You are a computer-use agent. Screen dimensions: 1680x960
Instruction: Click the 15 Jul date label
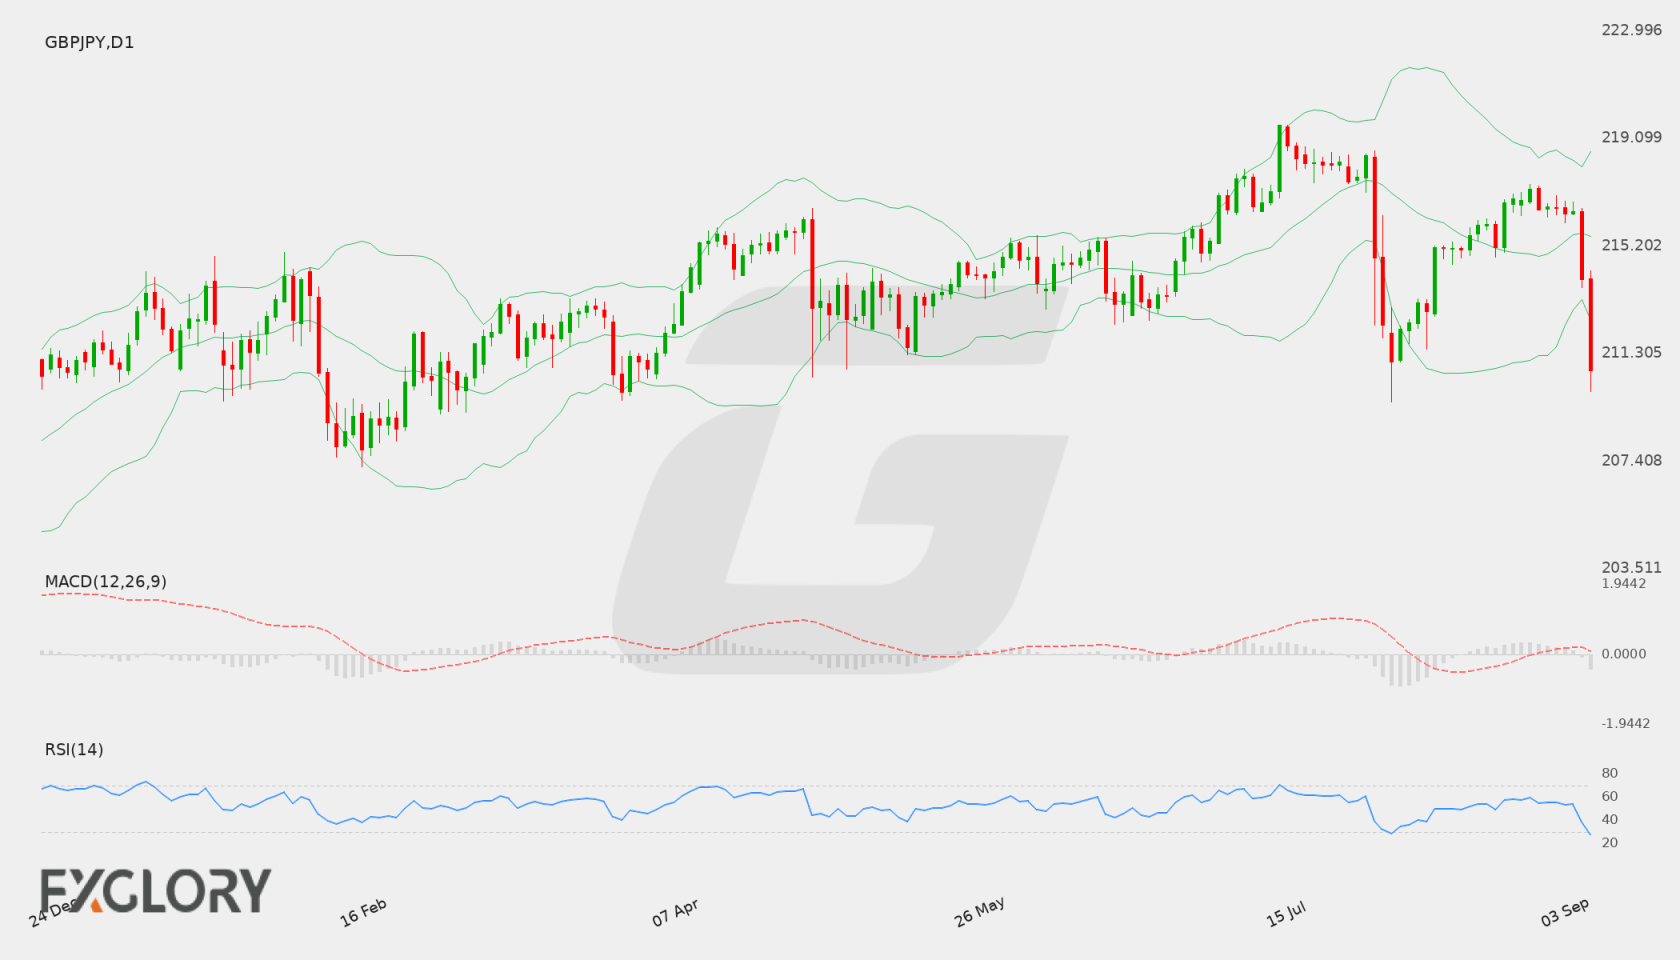pos(1286,913)
